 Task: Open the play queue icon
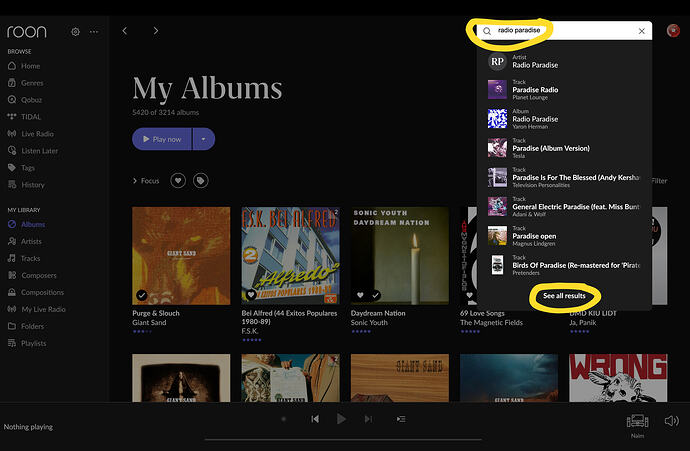click(x=401, y=419)
